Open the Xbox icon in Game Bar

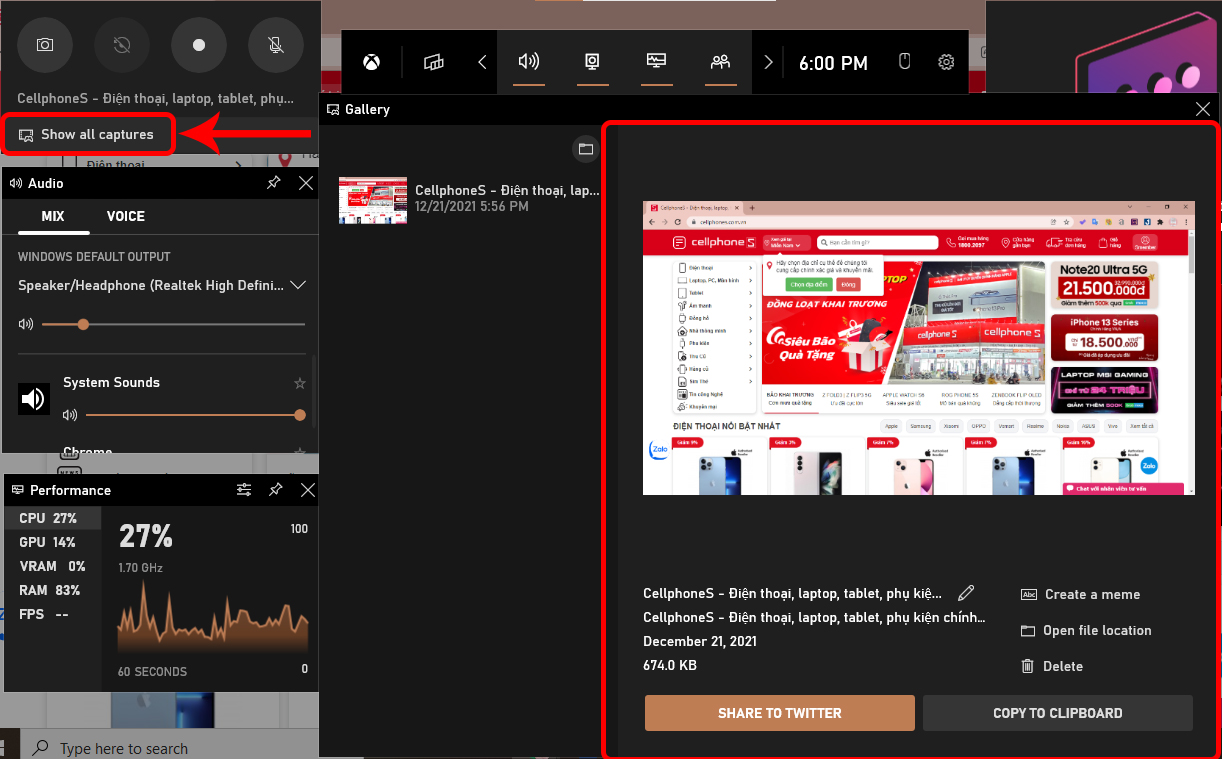[371, 62]
